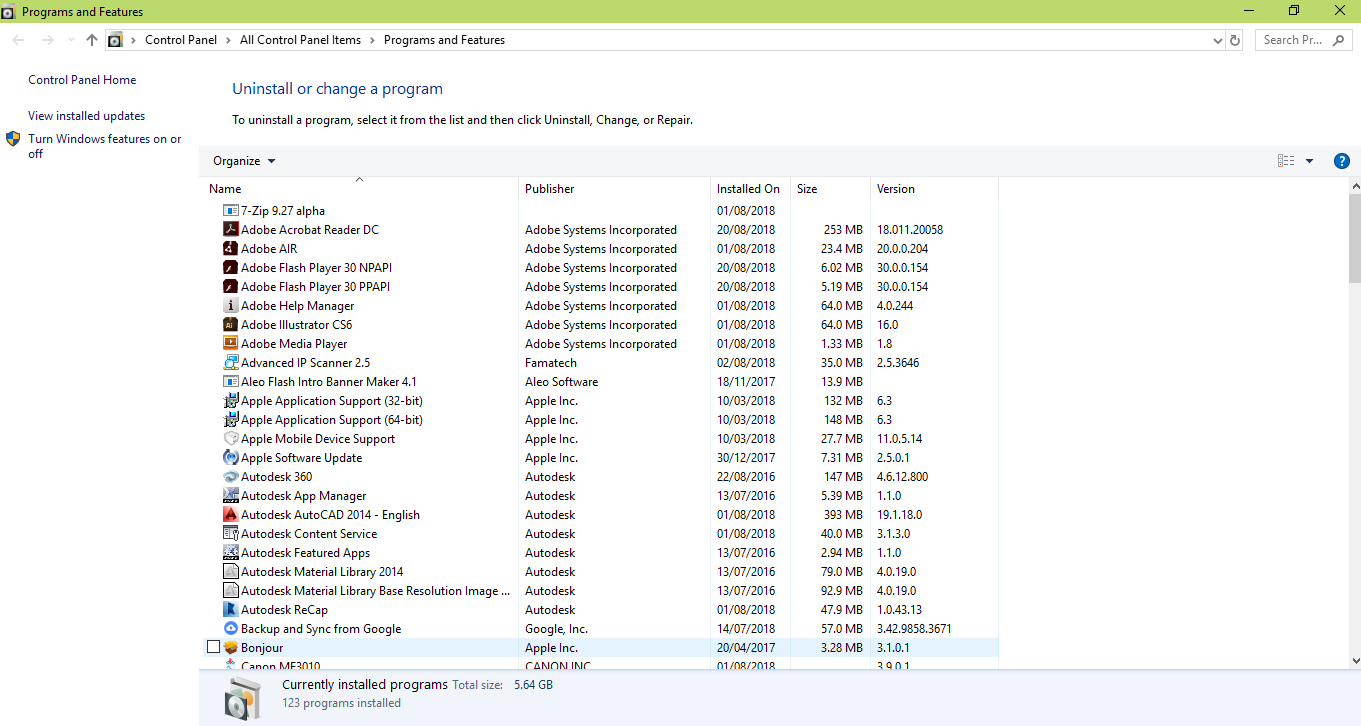Click the Adobe Acrobat Reader DC icon
Screen dimensions: 1361x726
pos(229,229)
